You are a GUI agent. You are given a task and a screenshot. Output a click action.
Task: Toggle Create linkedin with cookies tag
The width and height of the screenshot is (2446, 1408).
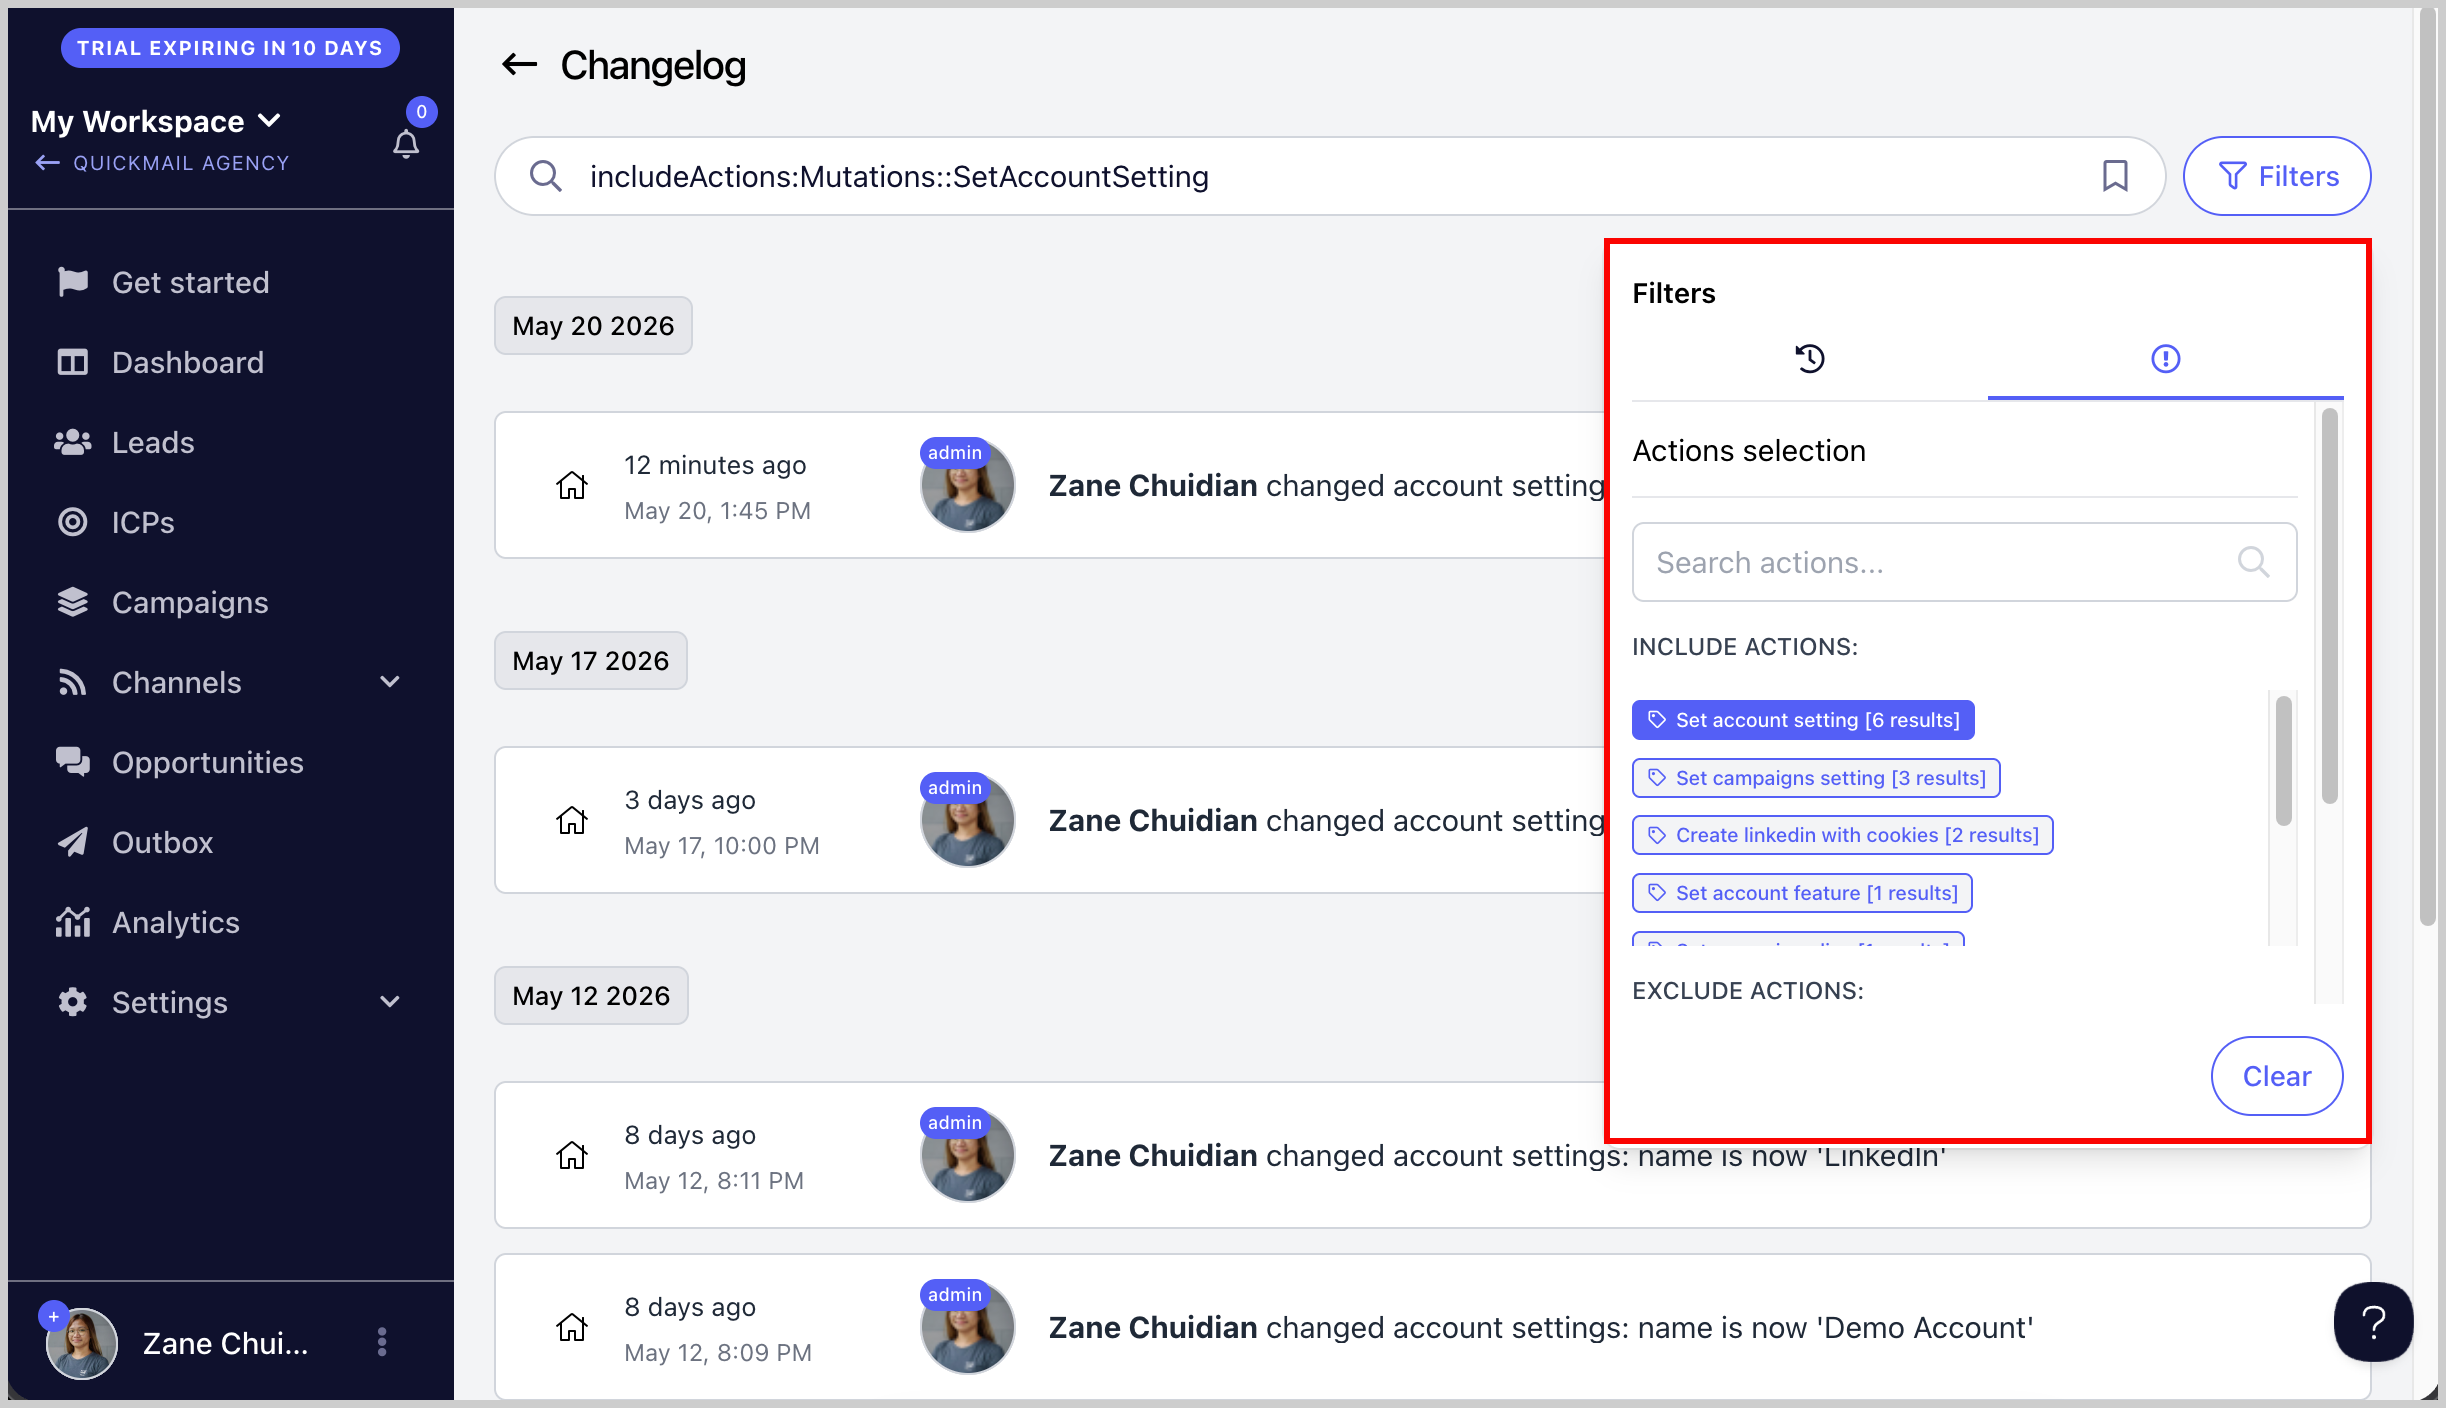[x=1842, y=835]
